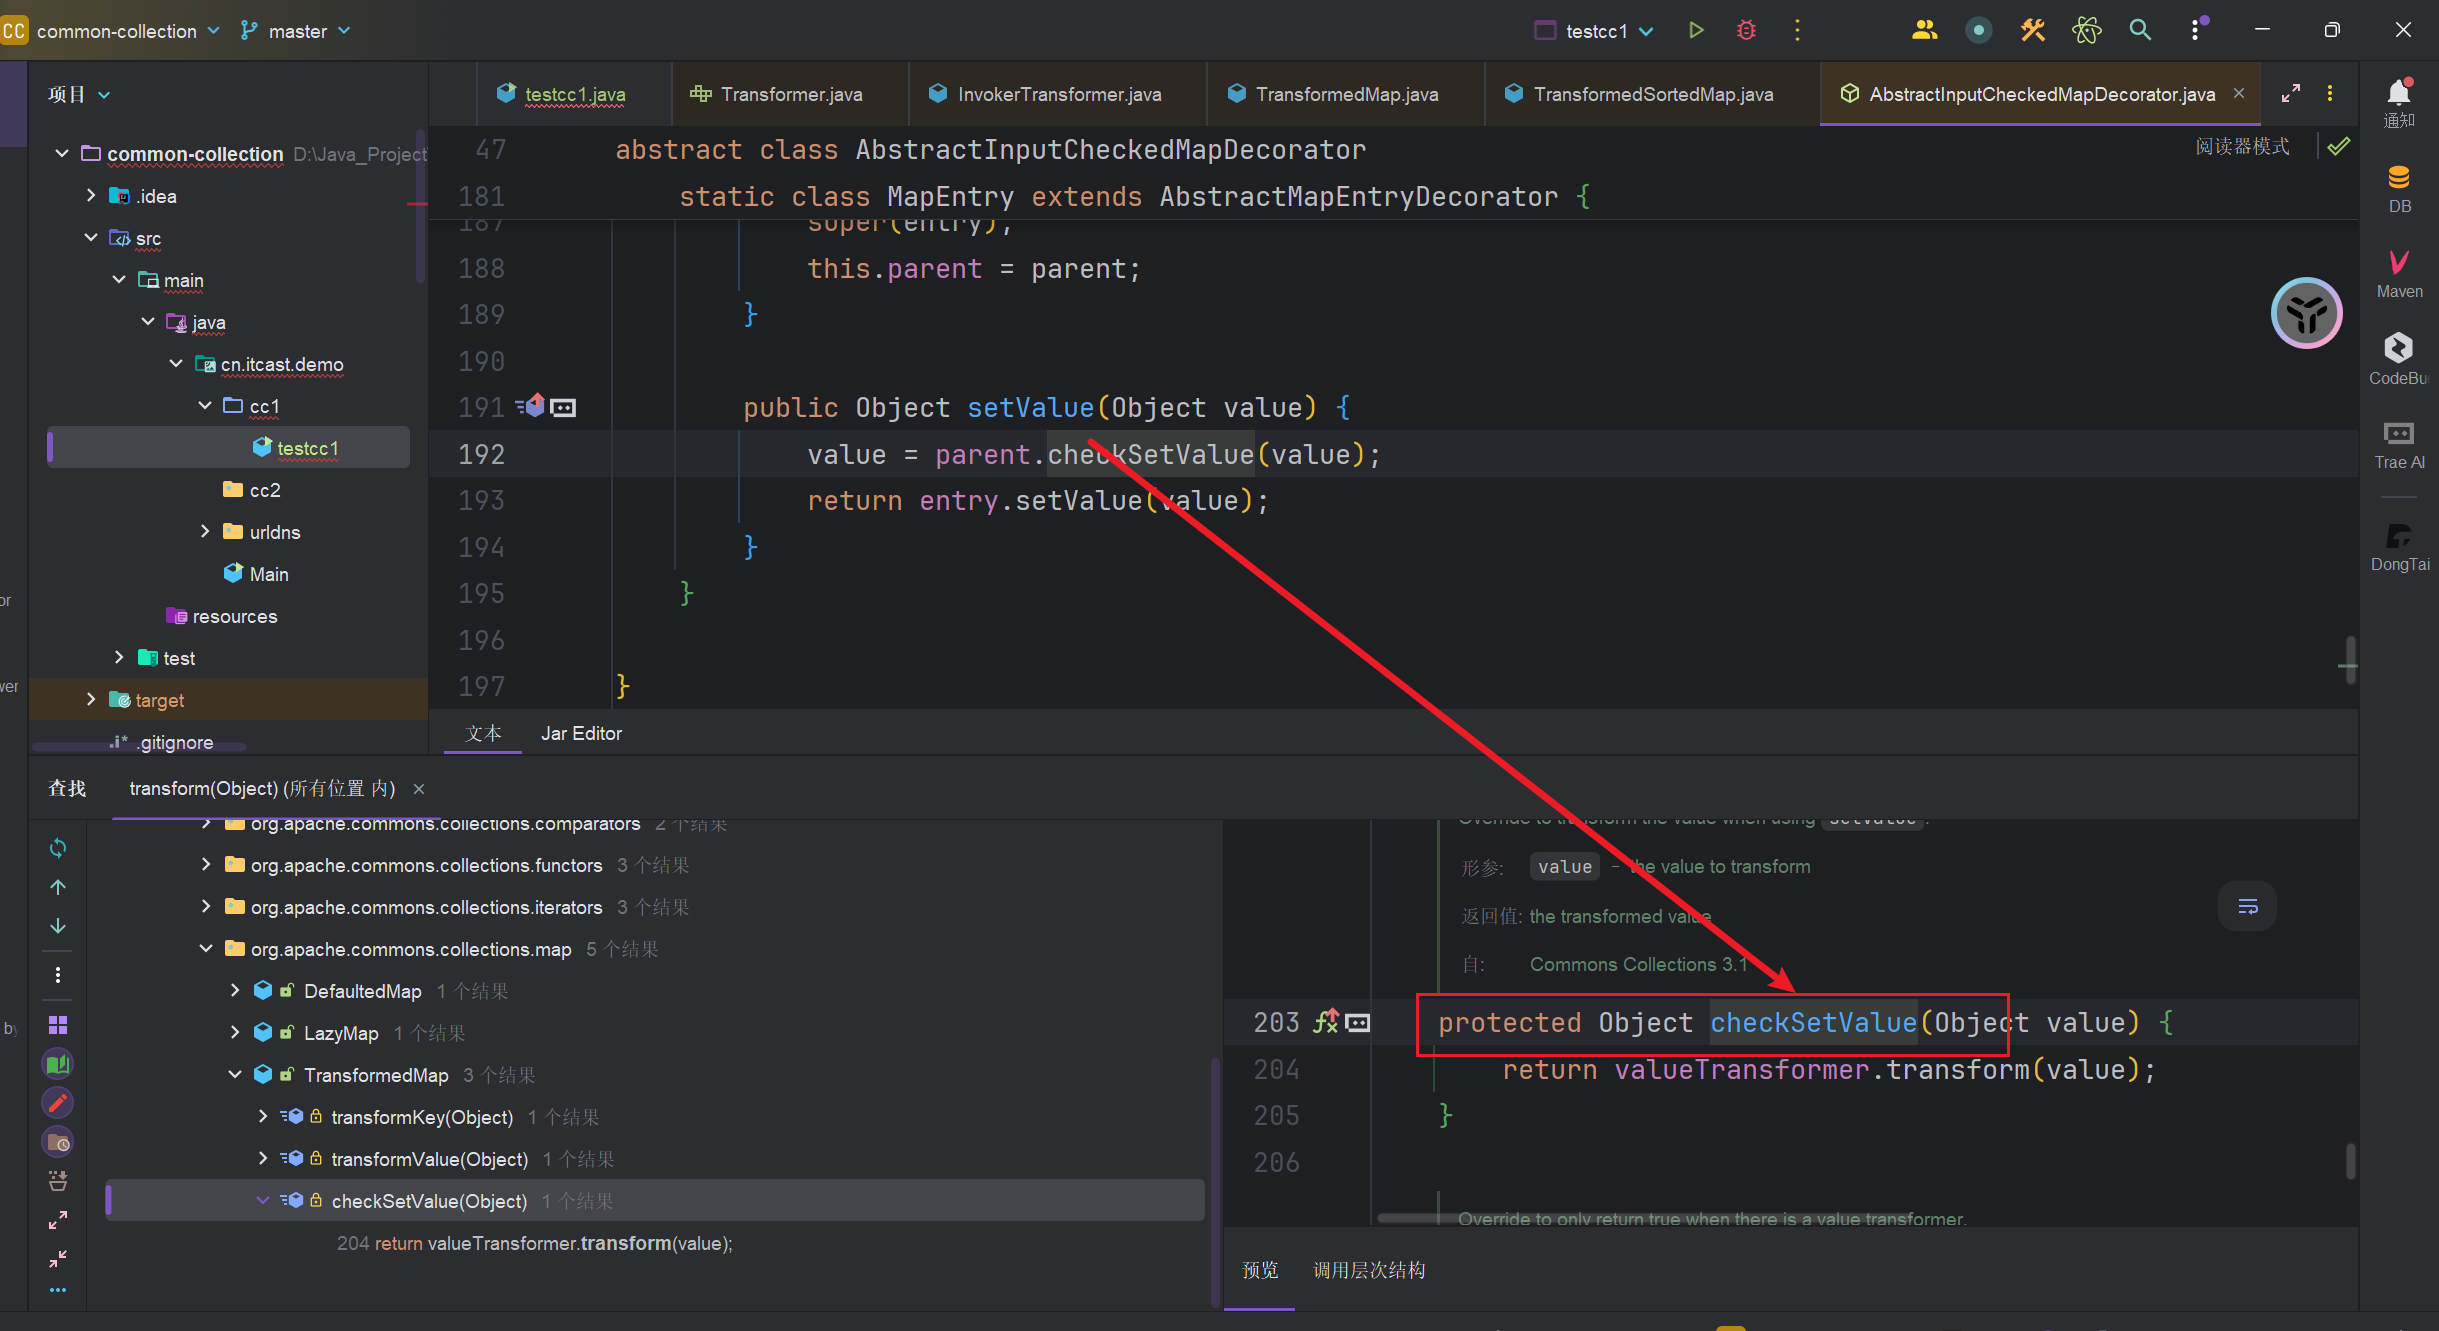The width and height of the screenshot is (2439, 1331).
Task: Expand the urldns folder
Action: [205, 531]
